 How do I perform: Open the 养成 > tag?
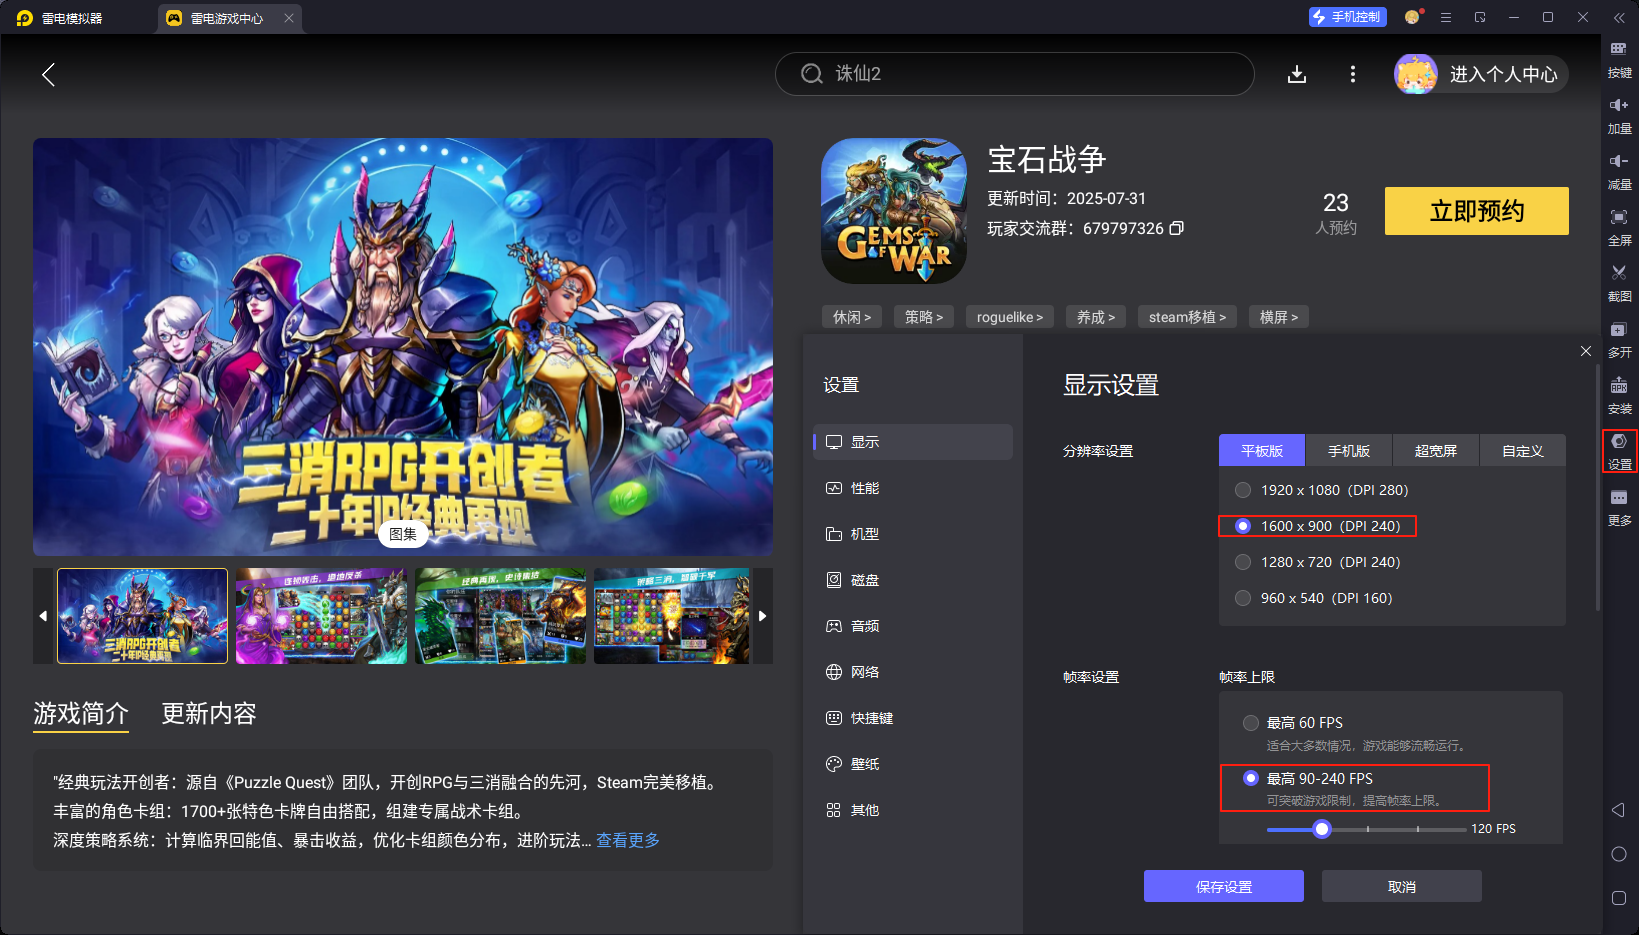[1096, 317]
